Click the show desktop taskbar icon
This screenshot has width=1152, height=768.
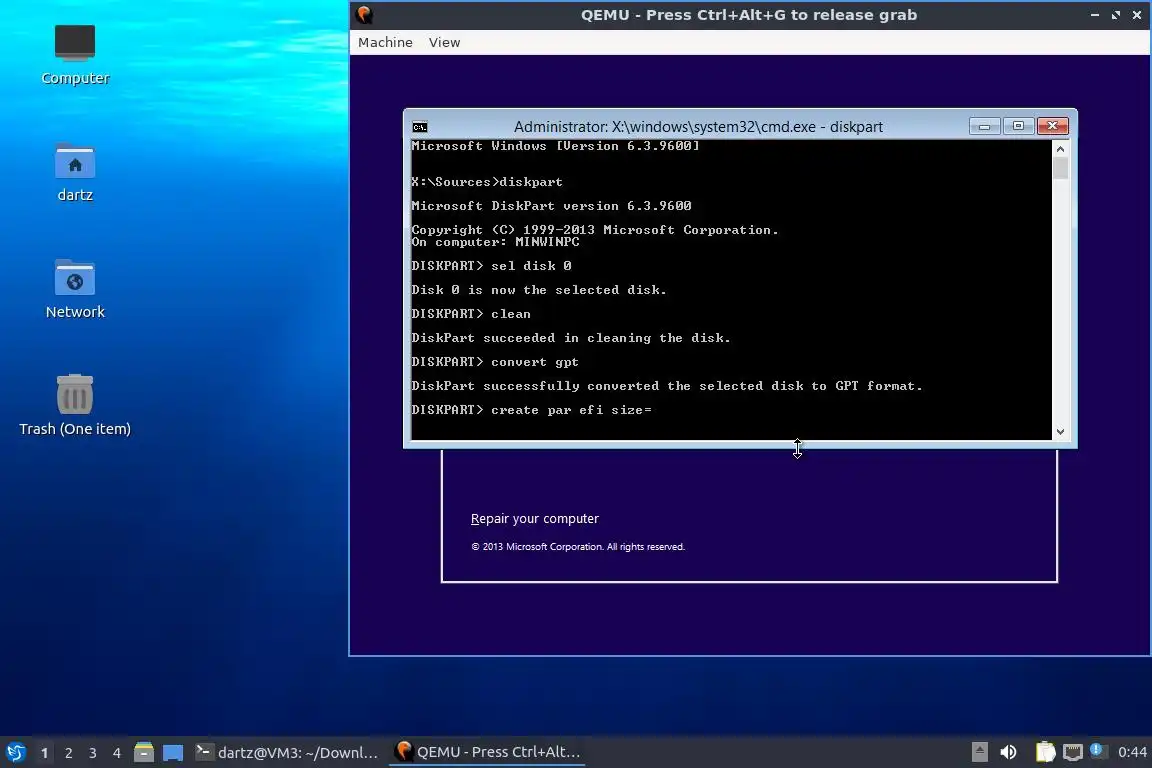pyautogui.click(x=173, y=753)
